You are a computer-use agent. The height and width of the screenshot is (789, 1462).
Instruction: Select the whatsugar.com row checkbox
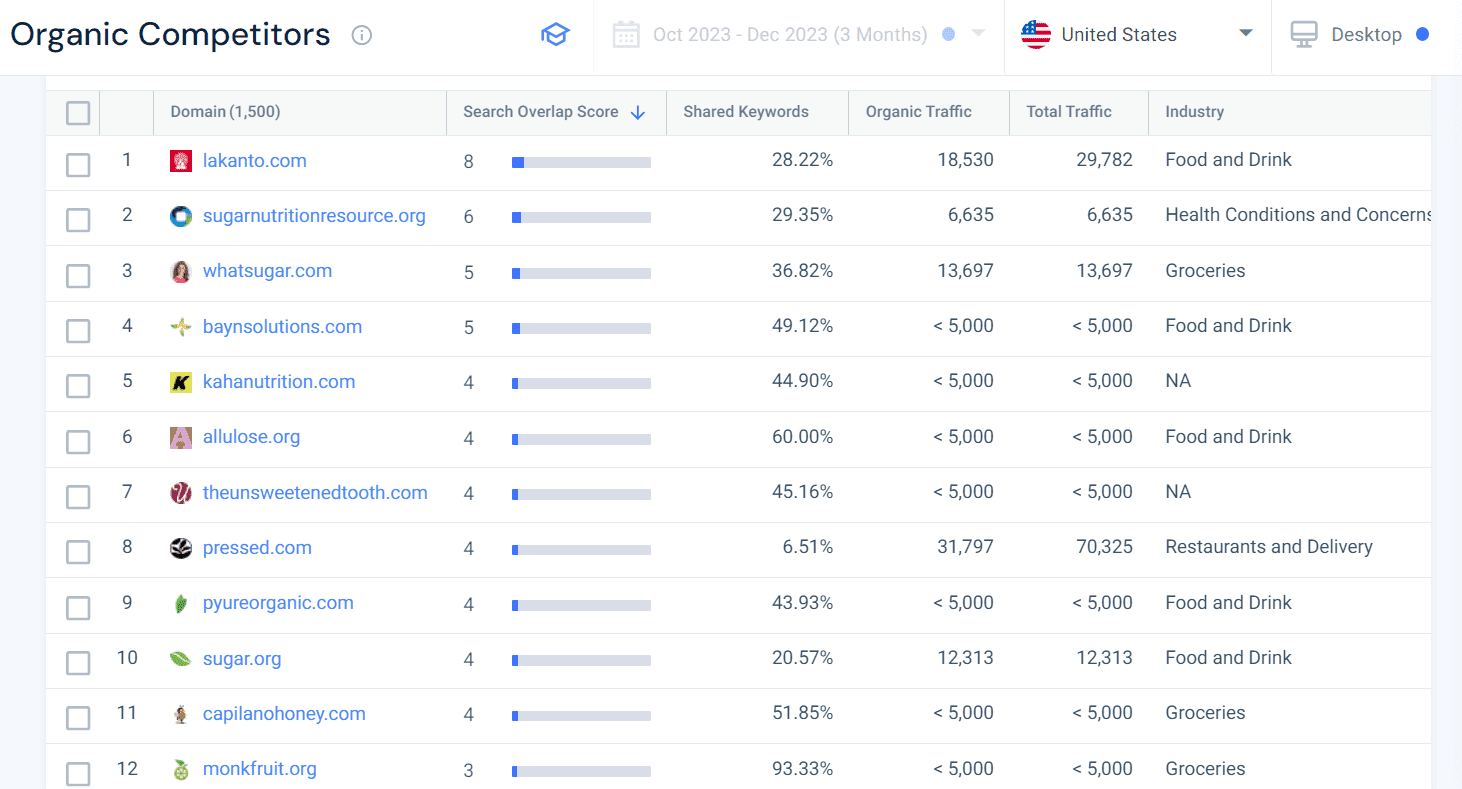[78, 276]
